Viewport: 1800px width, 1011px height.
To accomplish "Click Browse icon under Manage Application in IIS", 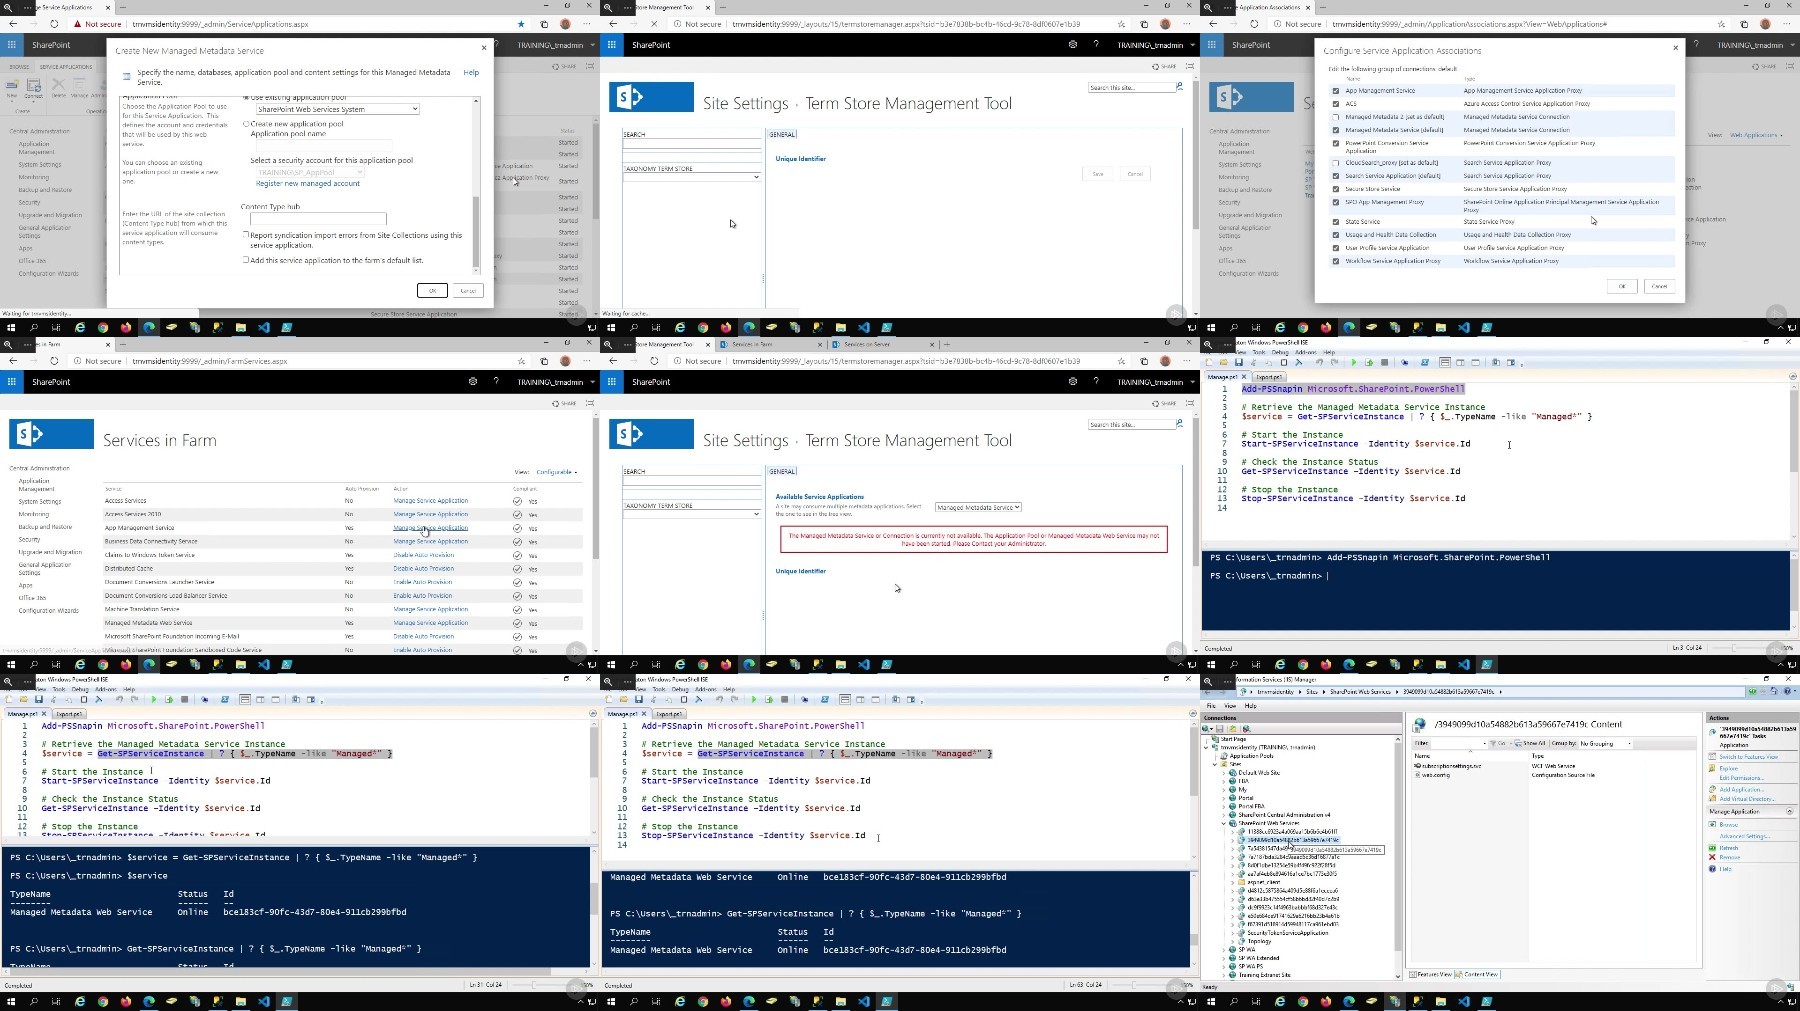I will coord(1712,824).
